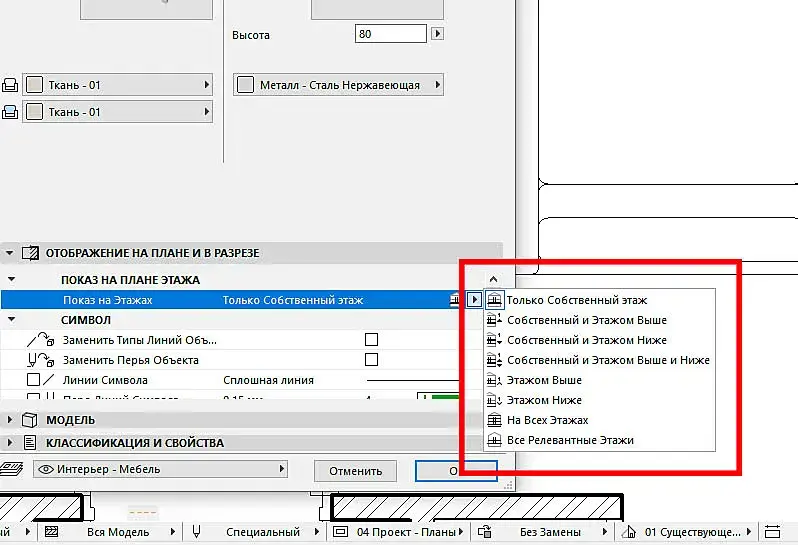Click the 'Отменить' button

pyautogui.click(x=355, y=471)
